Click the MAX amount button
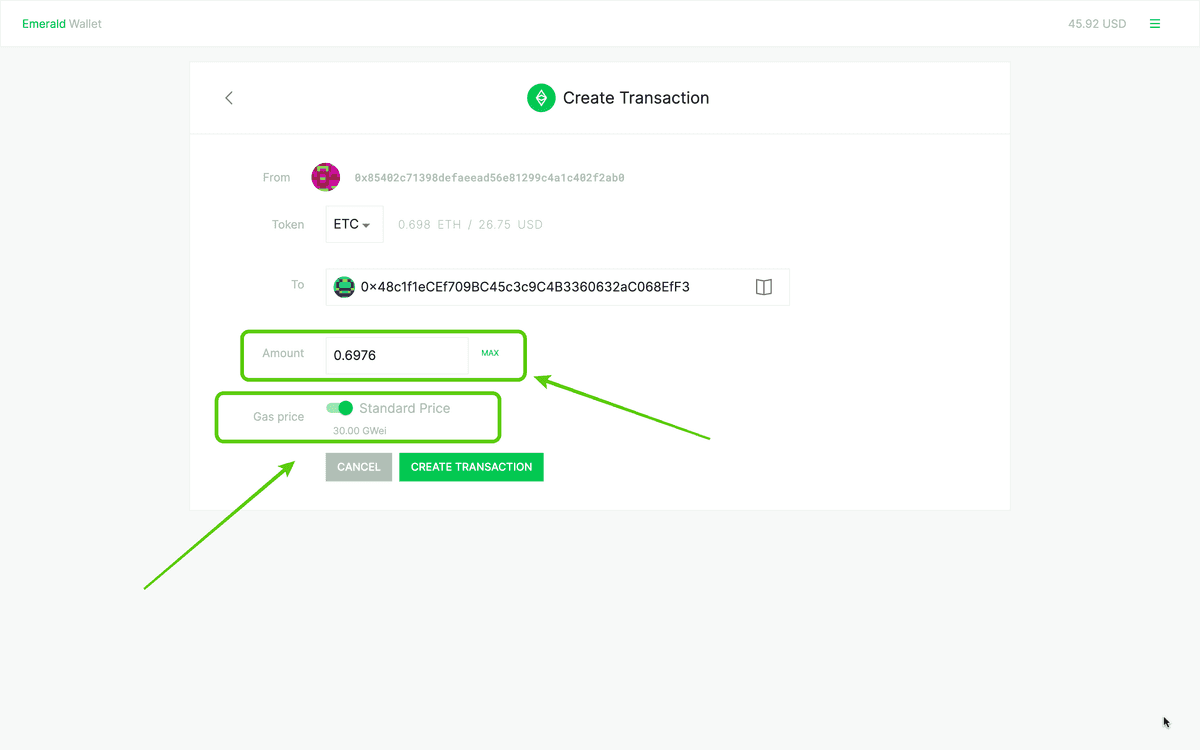The image size is (1200, 750). (490, 353)
